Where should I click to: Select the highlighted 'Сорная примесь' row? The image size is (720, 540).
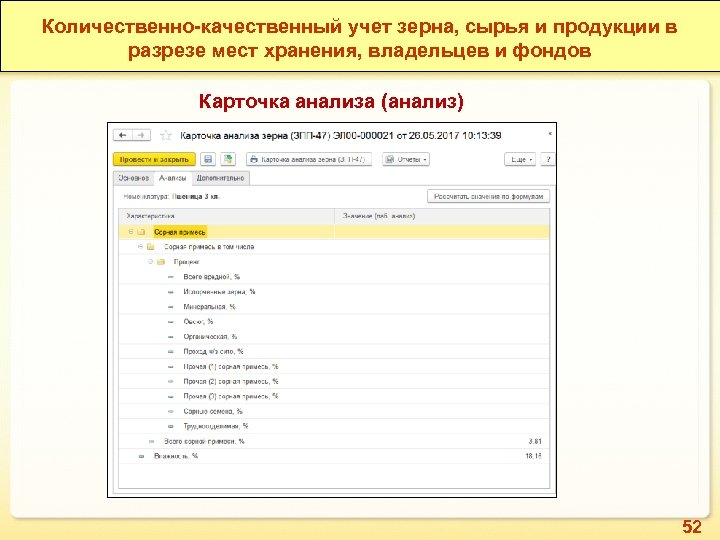pyautogui.click(x=334, y=232)
